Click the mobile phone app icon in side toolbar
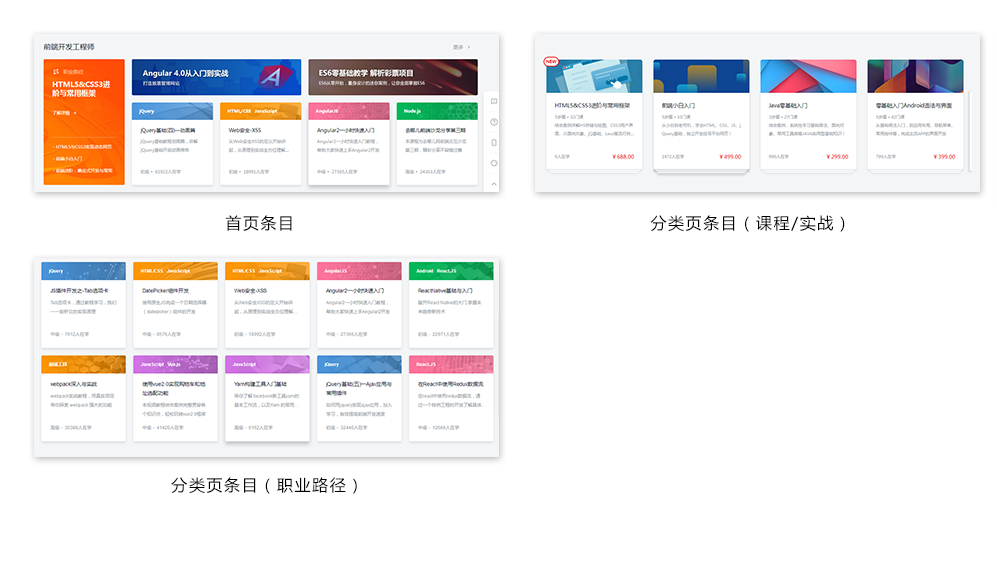Viewport: 997px width, 564px height. (494, 142)
